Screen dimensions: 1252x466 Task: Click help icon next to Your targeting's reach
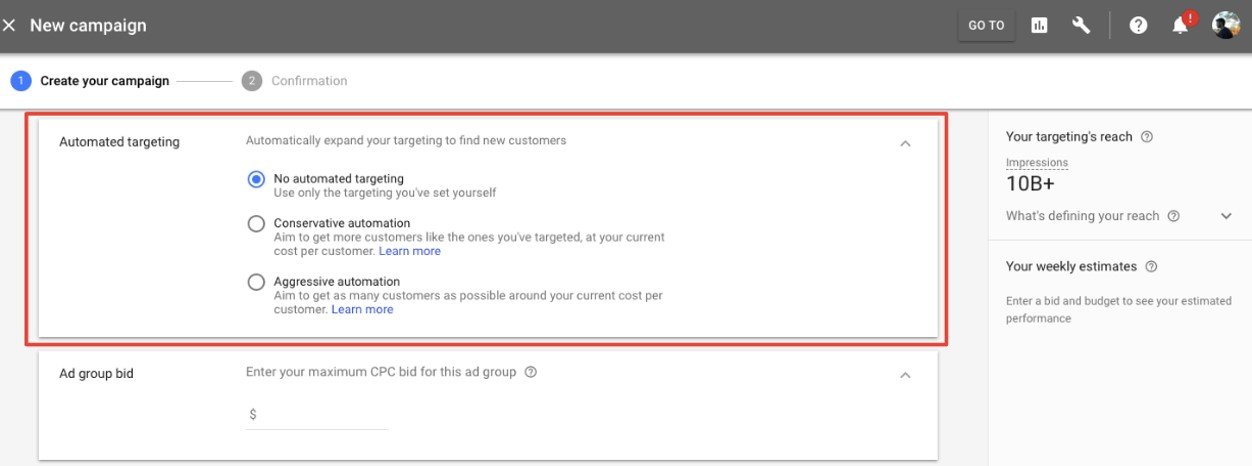tap(1147, 137)
